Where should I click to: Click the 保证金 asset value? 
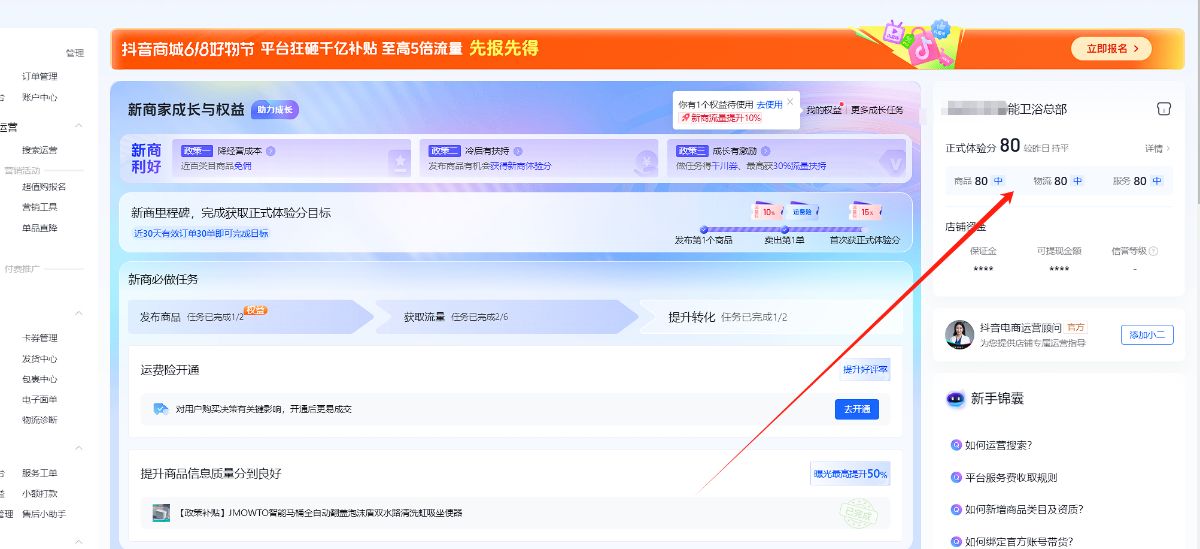point(983,269)
